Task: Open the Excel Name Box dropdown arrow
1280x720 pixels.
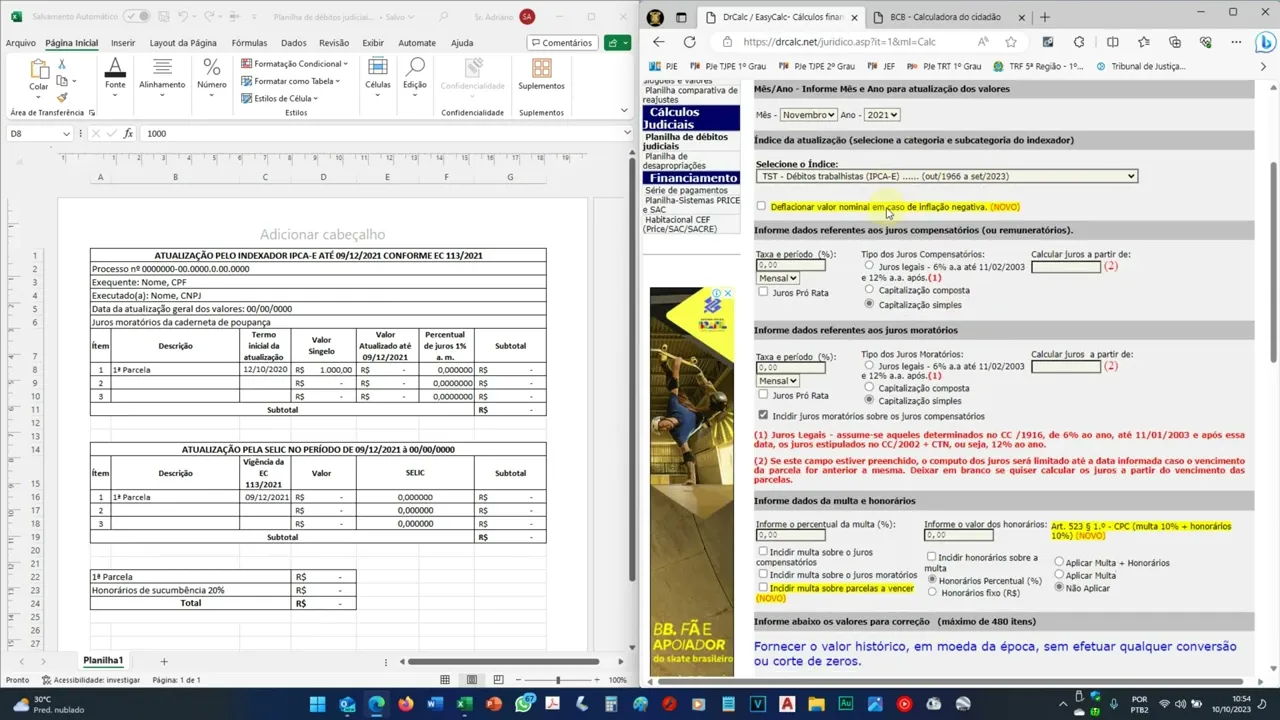Action: [67, 134]
